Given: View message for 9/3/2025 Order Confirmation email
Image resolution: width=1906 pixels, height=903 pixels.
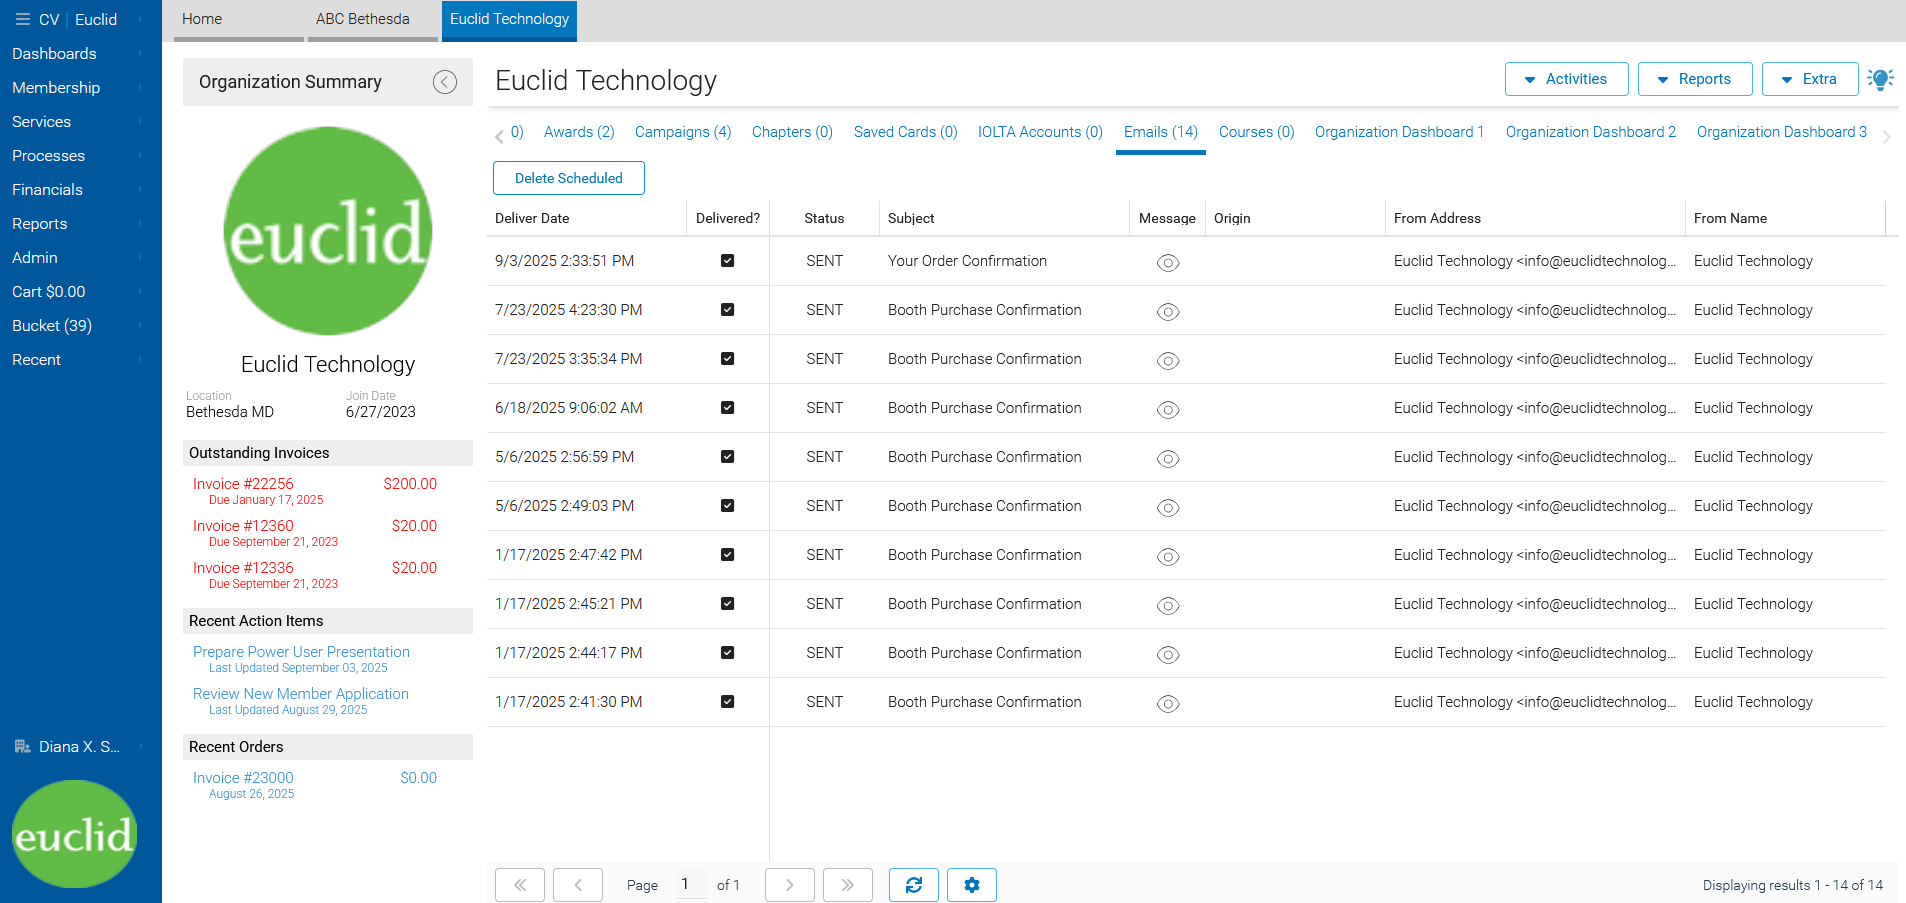Looking at the screenshot, I should [1168, 262].
